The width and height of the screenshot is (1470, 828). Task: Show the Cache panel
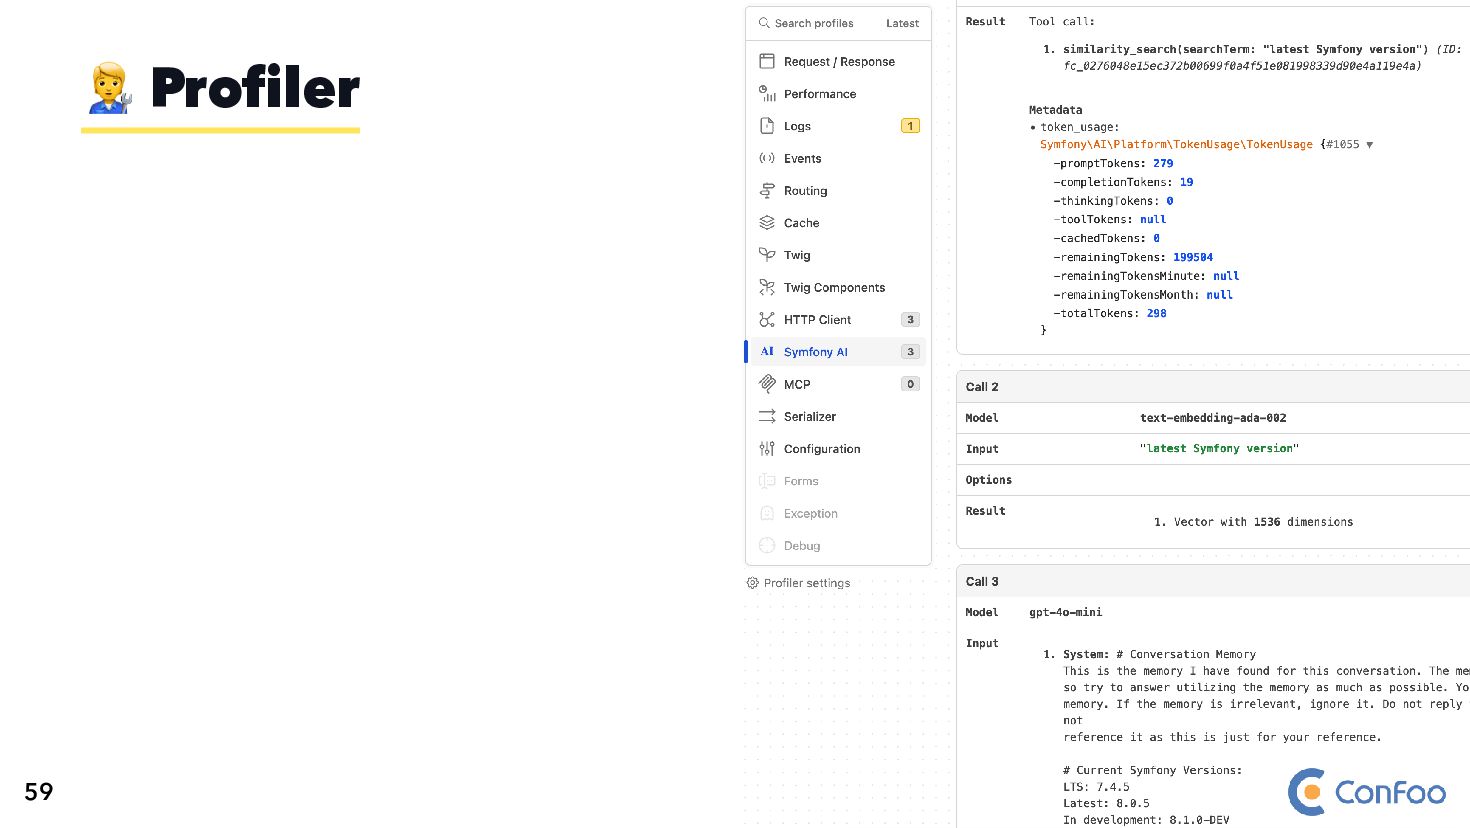pos(838,223)
